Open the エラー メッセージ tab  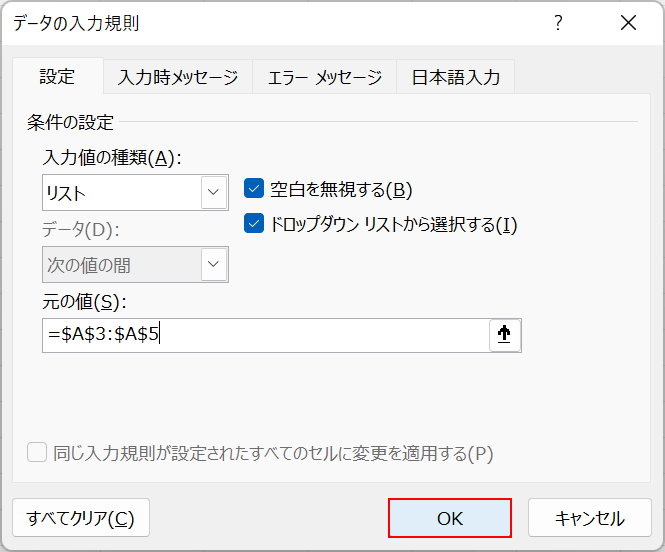click(x=325, y=77)
